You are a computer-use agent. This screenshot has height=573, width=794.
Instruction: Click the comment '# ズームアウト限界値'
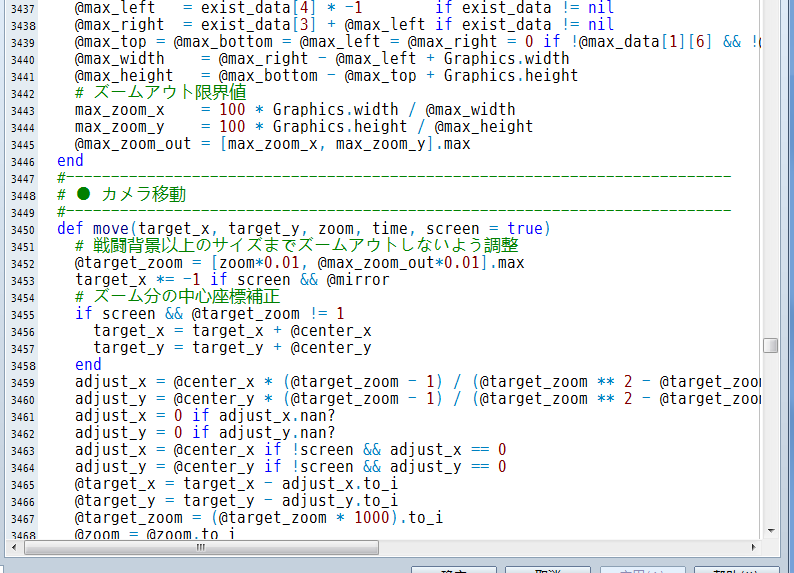point(161,93)
